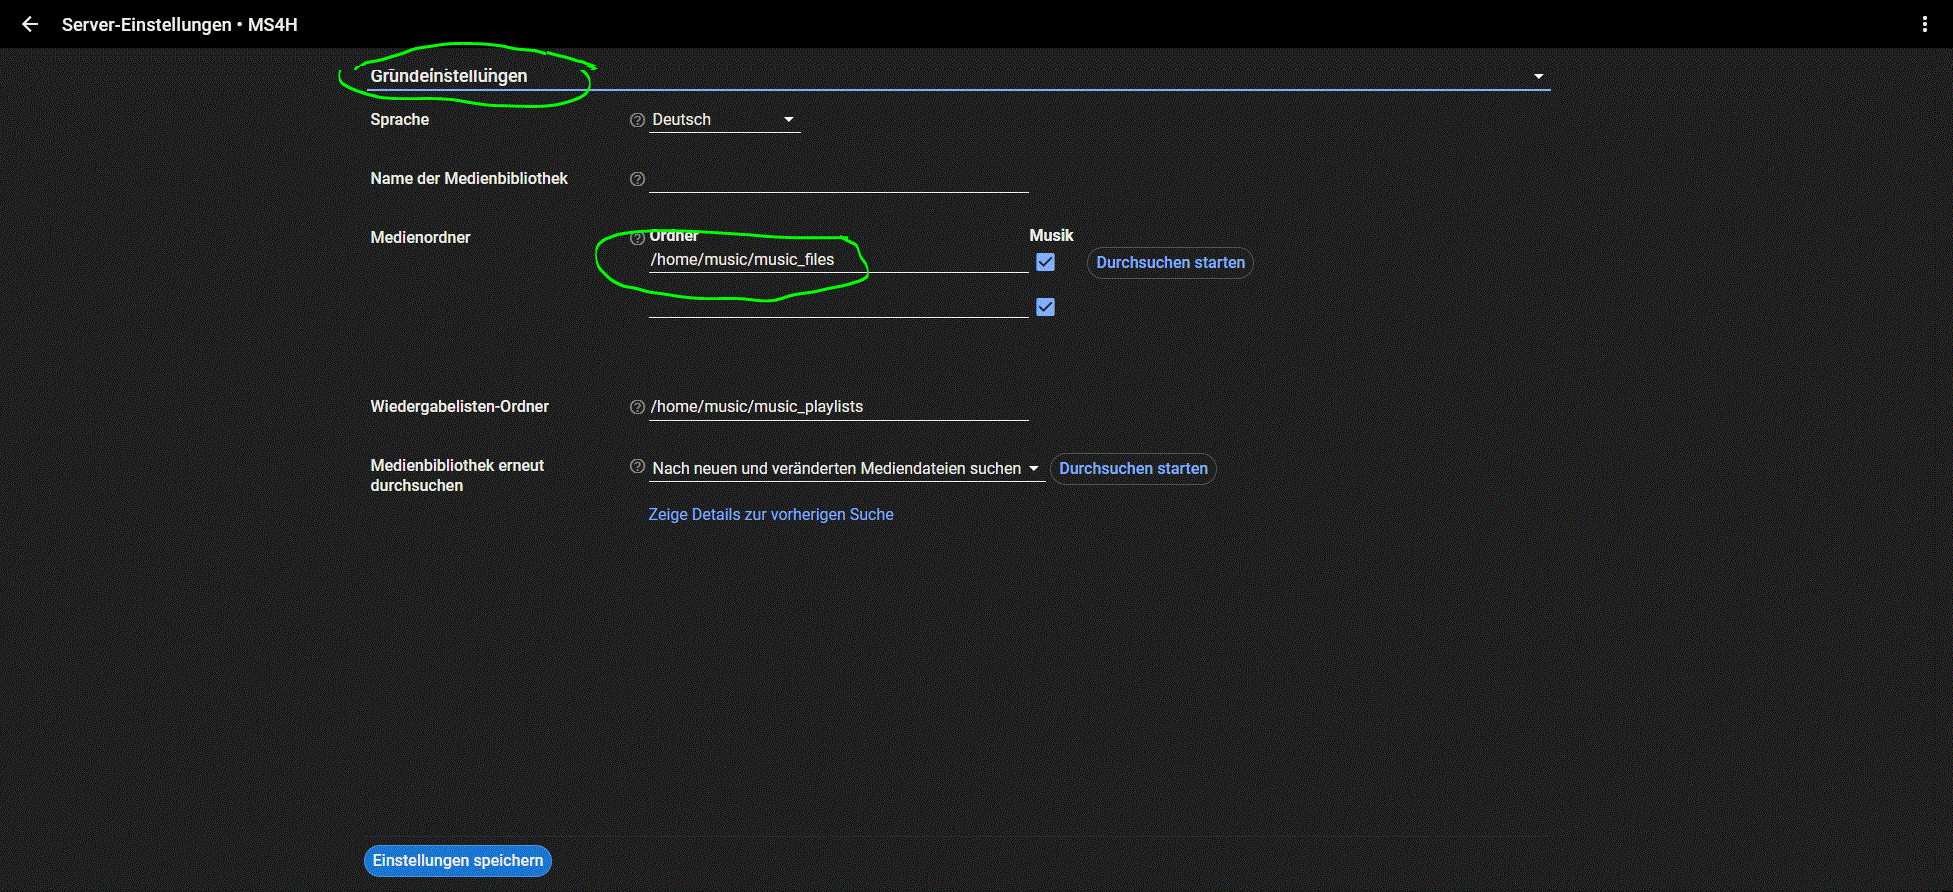Click Durchsuchen starten next to rescan mode
Viewport: 1953px width, 892px height.
[1133, 469]
